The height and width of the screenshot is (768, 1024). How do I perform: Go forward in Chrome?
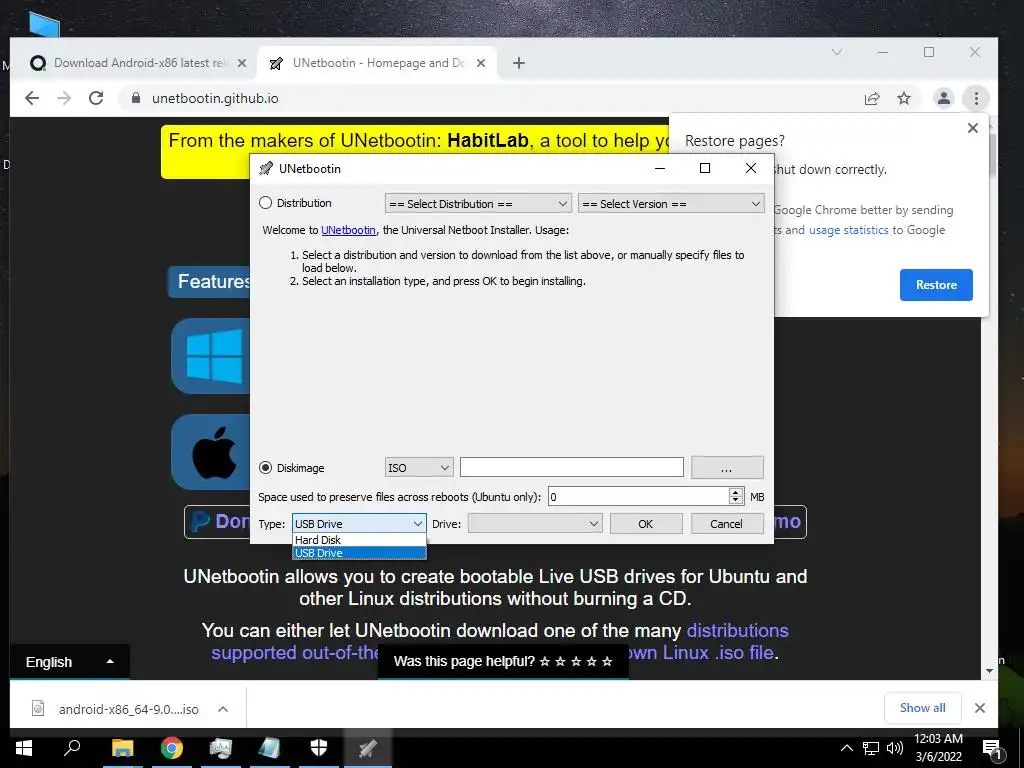pyautogui.click(x=64, y=98)
